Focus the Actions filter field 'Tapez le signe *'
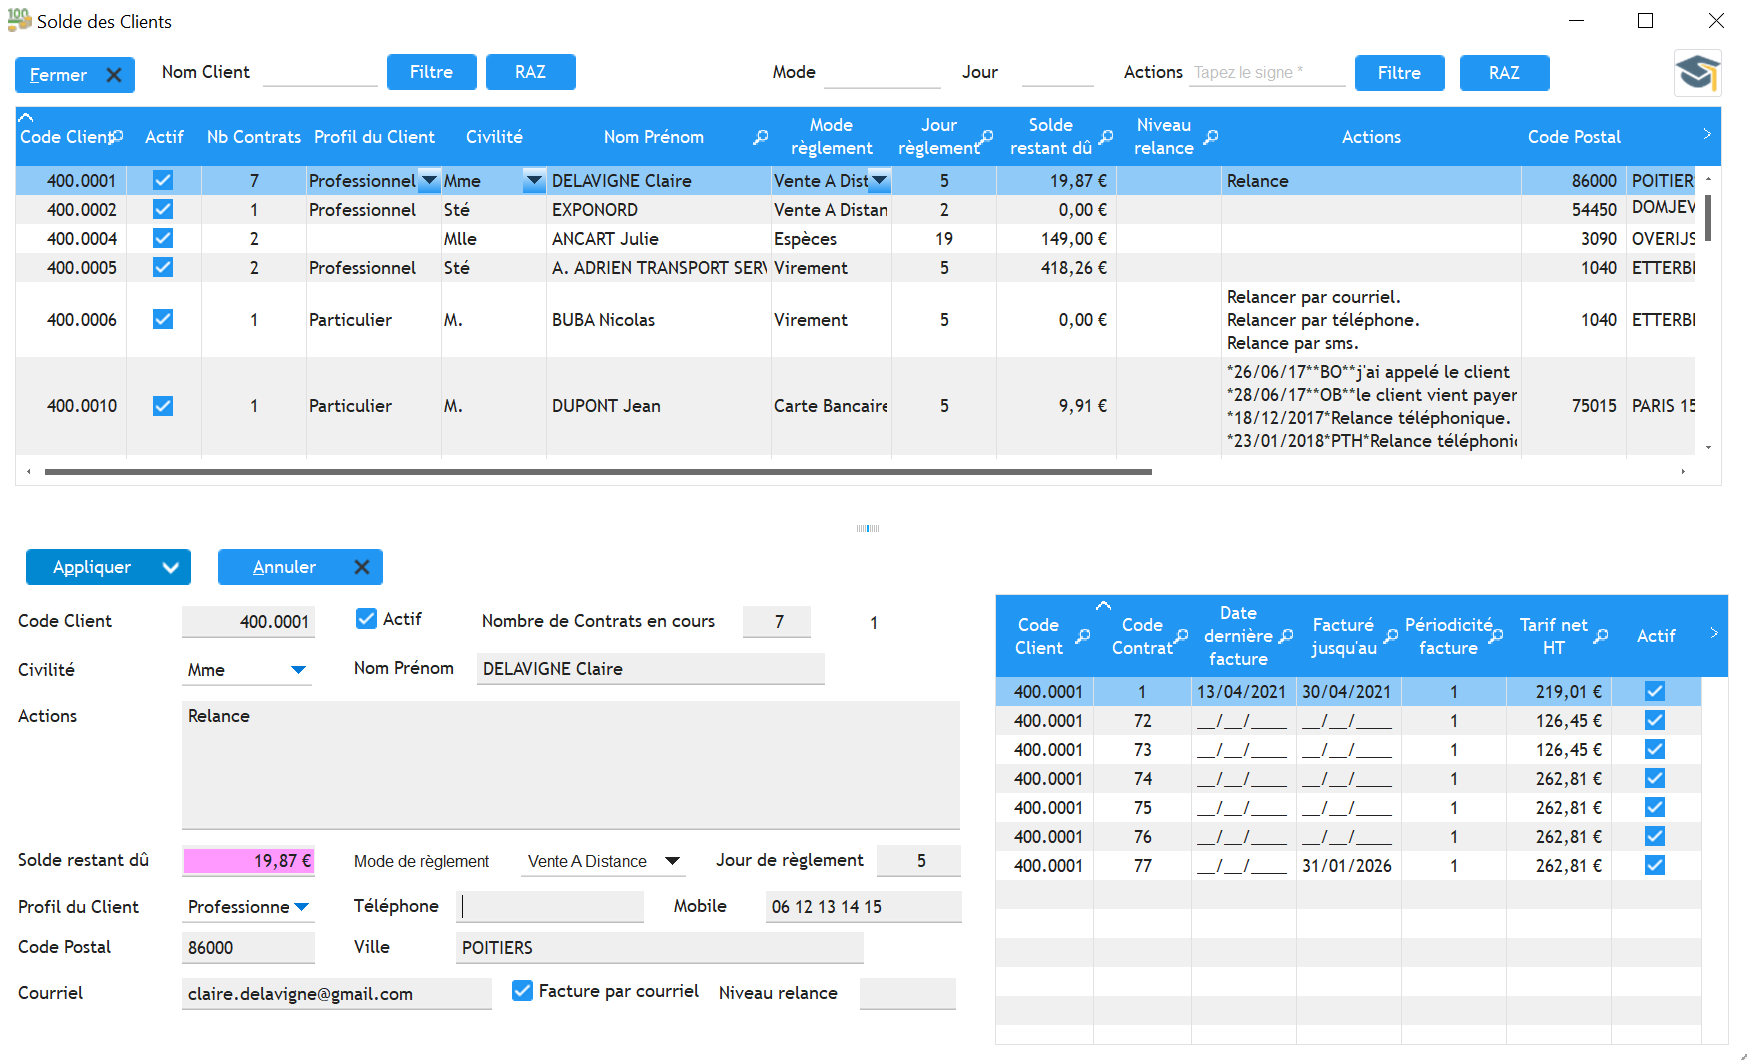 click(x=1267, y=73)
